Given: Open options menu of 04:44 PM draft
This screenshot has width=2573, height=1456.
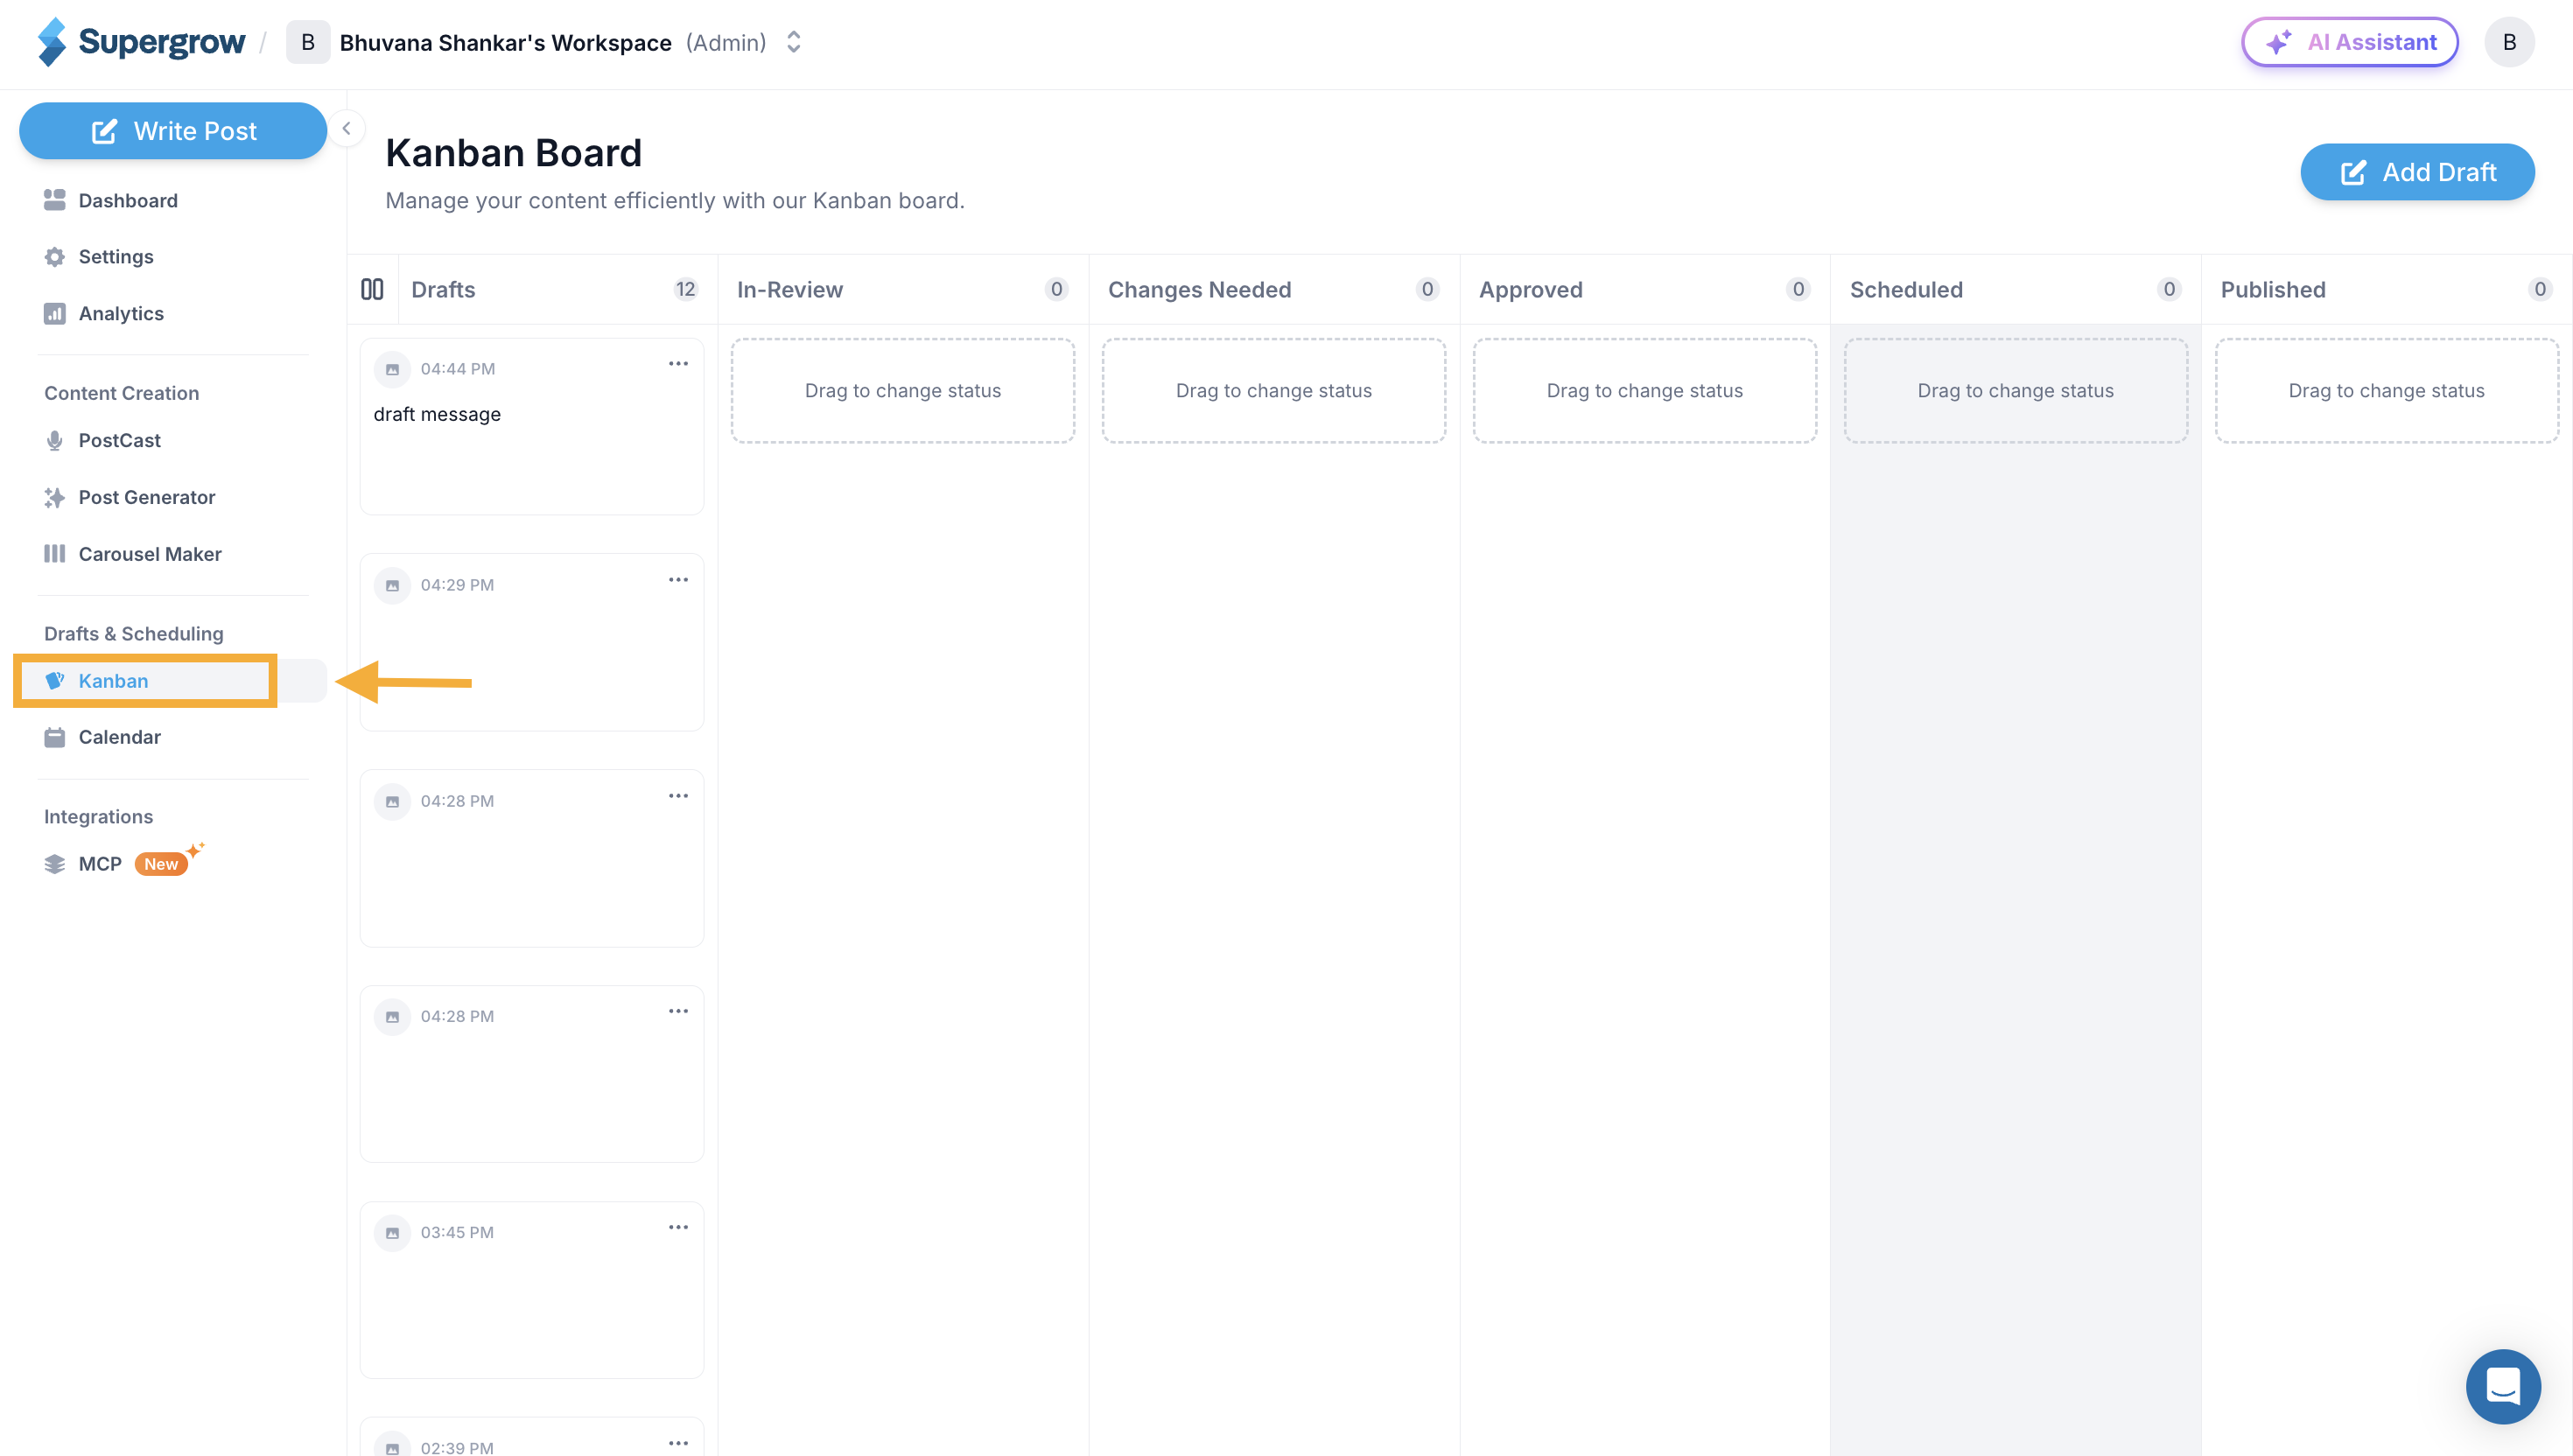Looking at the screenshot, I should point(678,364).
